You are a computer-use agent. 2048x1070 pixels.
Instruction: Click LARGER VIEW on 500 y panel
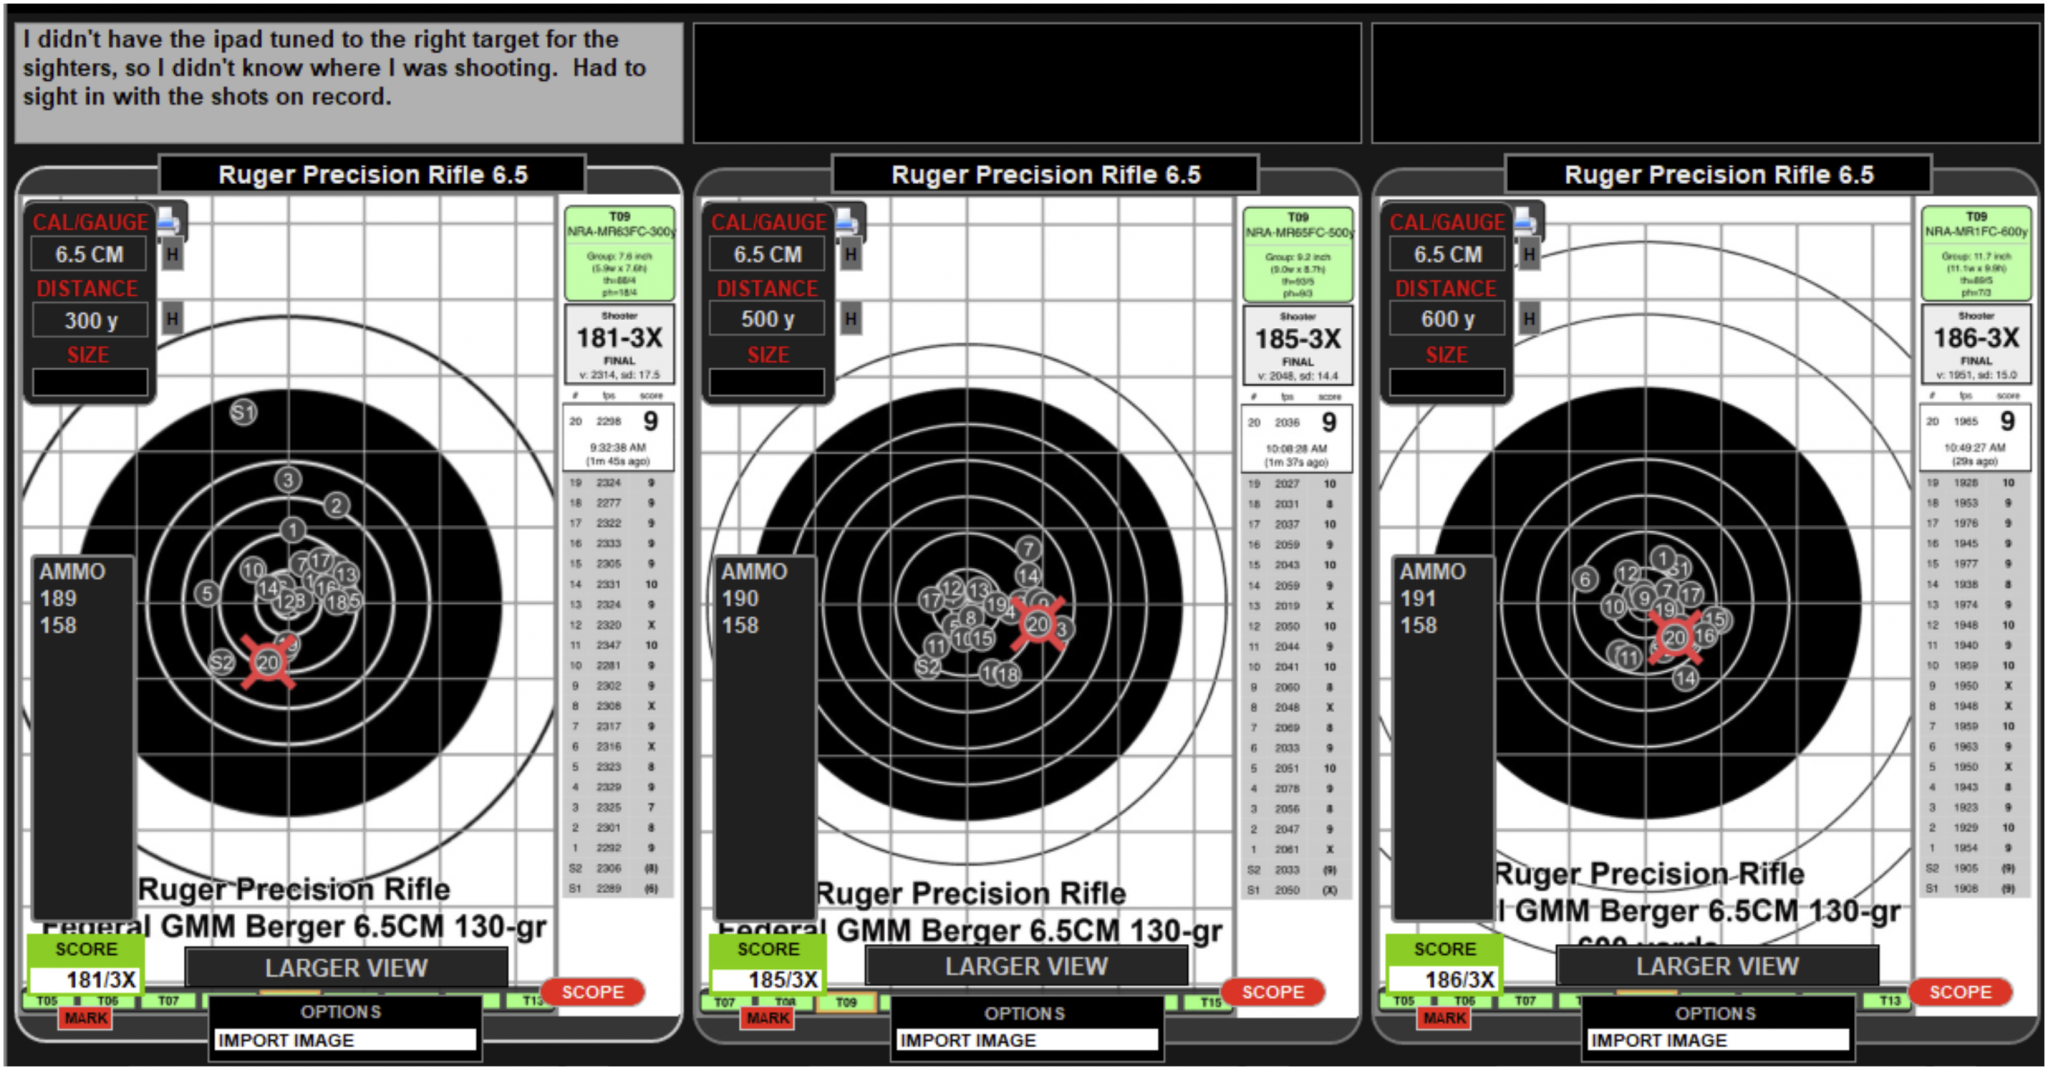1027,966
